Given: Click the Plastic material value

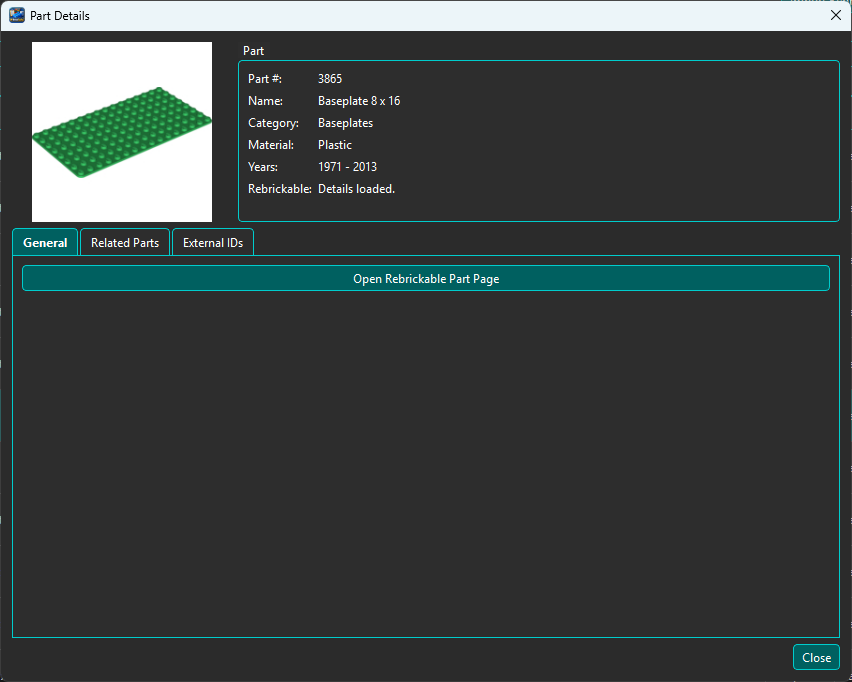Looking at the screenshot, I should click(x=335, y=145).
